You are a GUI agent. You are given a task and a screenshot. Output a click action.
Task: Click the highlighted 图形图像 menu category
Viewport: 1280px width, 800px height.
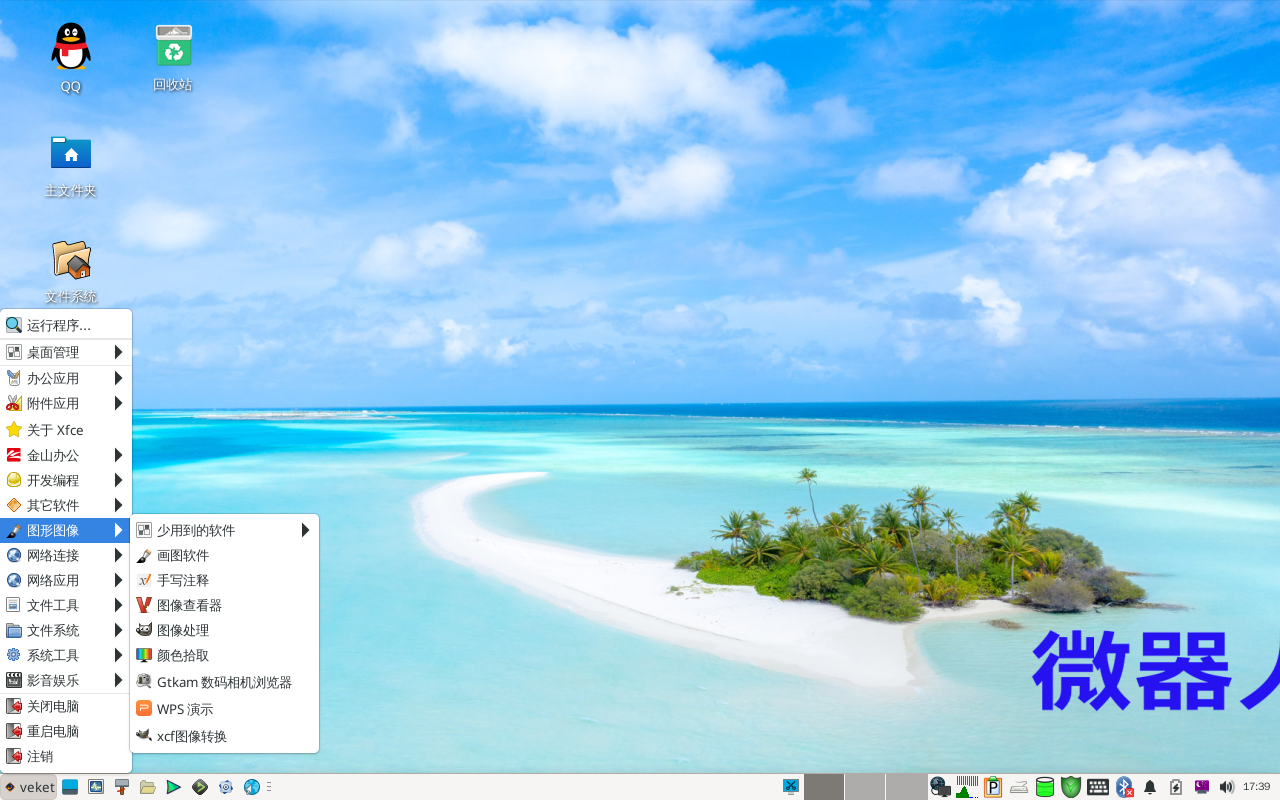(x=66, y=530)
